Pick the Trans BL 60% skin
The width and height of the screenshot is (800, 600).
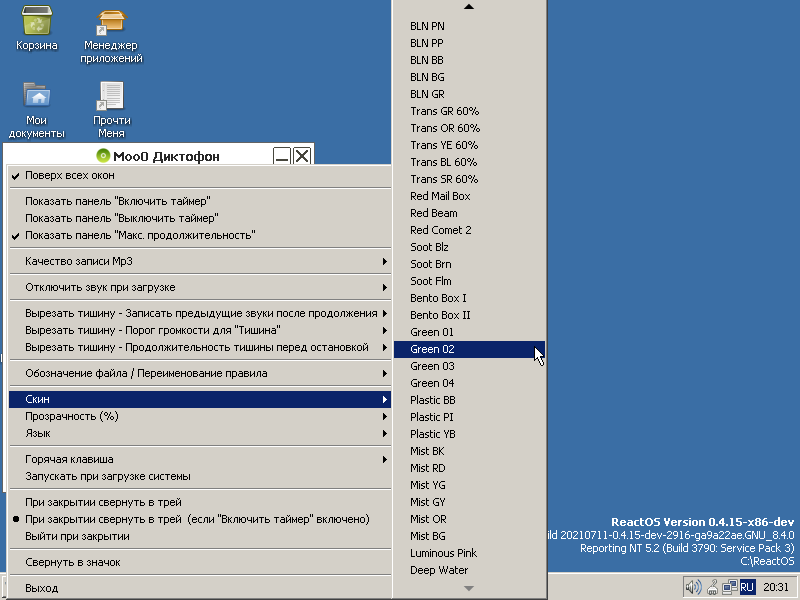(x=469, y=162)
